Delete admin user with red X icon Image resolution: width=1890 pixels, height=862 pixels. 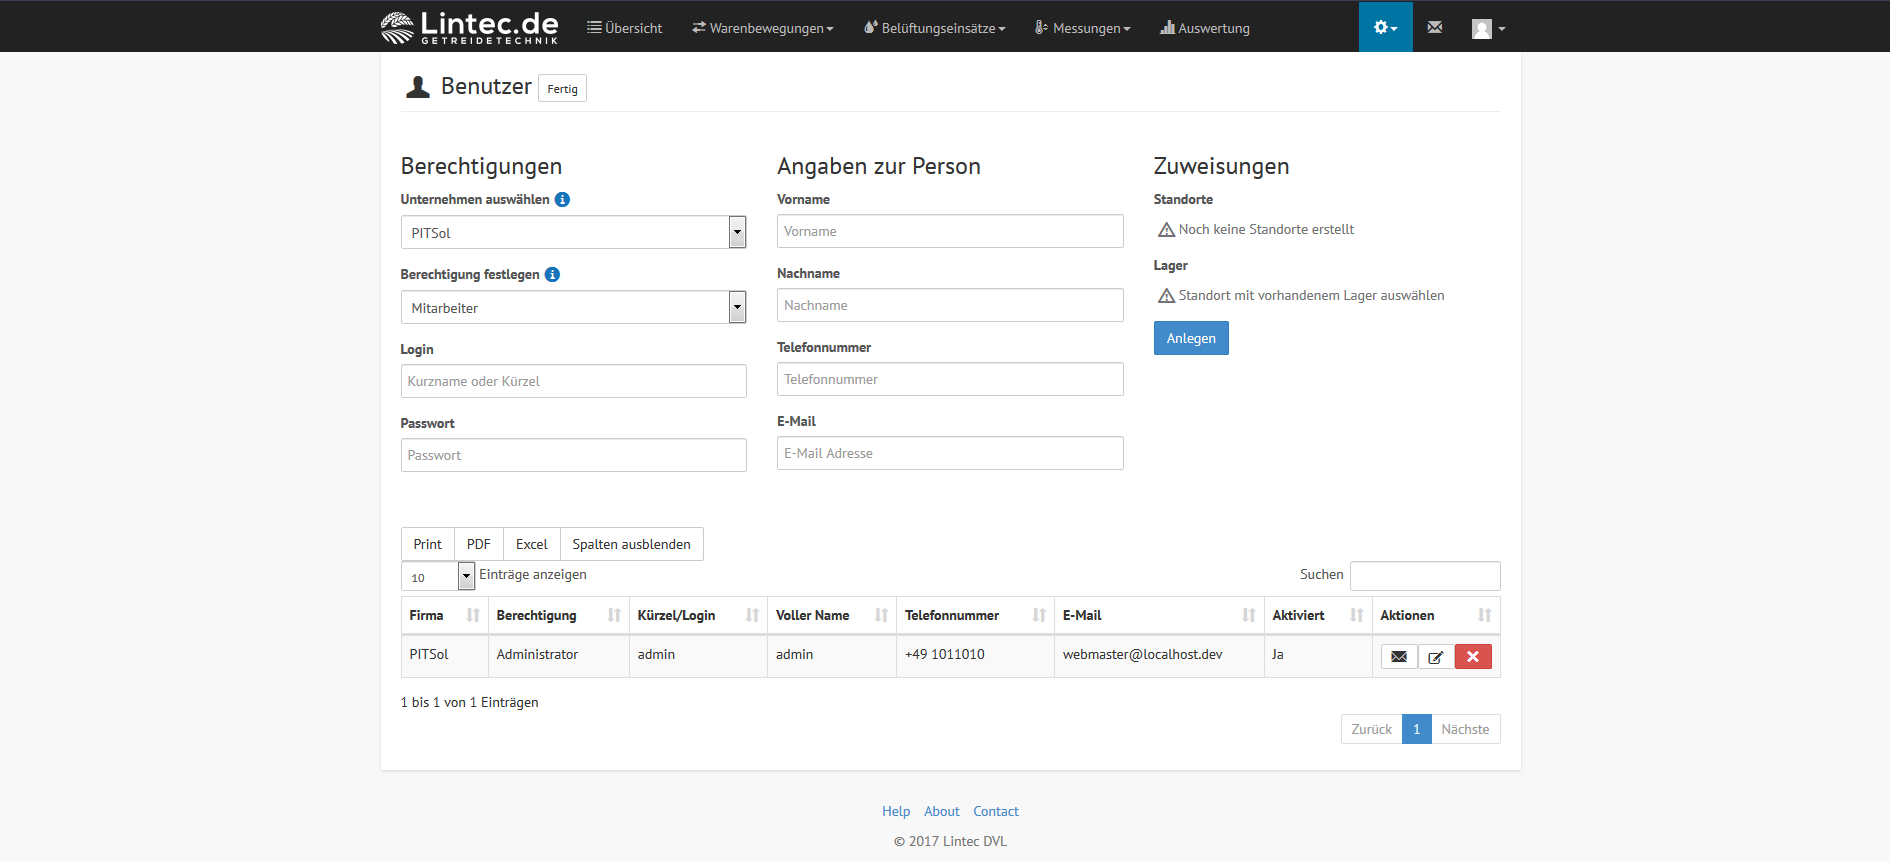click(x=1472, y=657)
